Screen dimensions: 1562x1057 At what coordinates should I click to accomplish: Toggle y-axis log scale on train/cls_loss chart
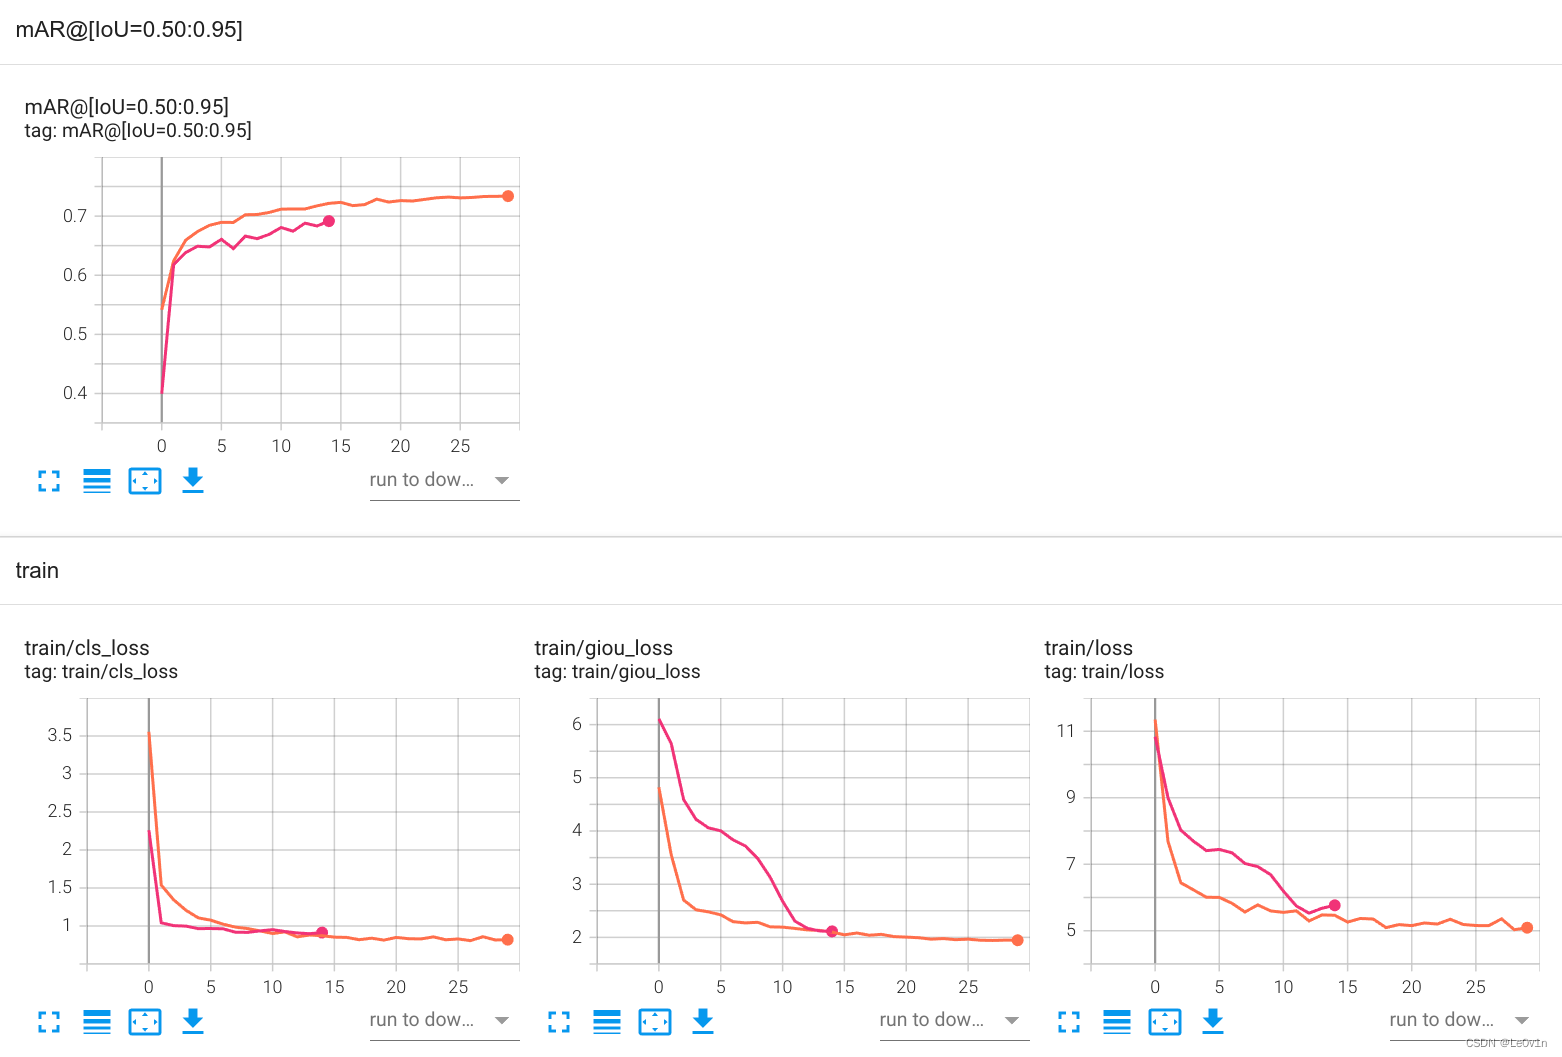point(97,1021)
